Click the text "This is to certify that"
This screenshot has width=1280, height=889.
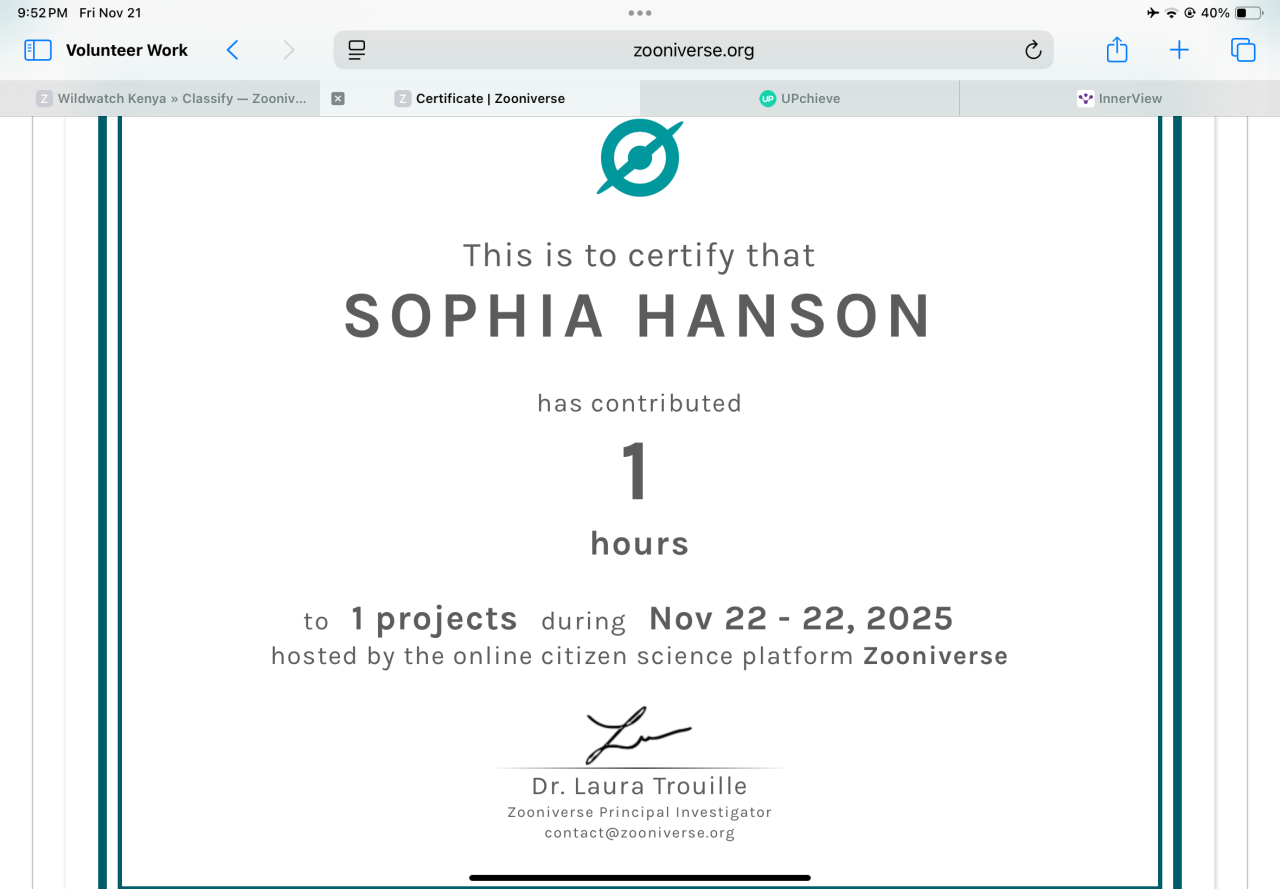[x=639, y=256]
